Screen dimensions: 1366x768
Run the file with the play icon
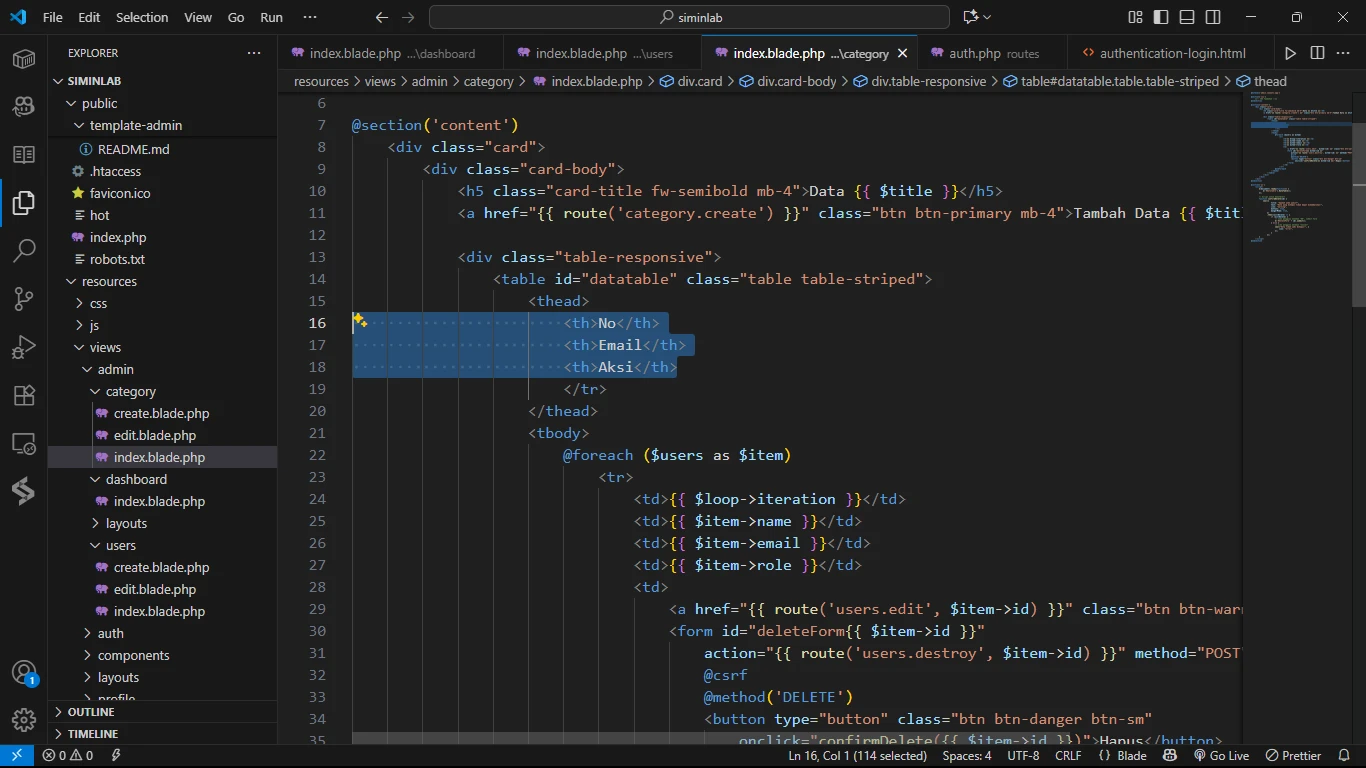coord(1290,53)
